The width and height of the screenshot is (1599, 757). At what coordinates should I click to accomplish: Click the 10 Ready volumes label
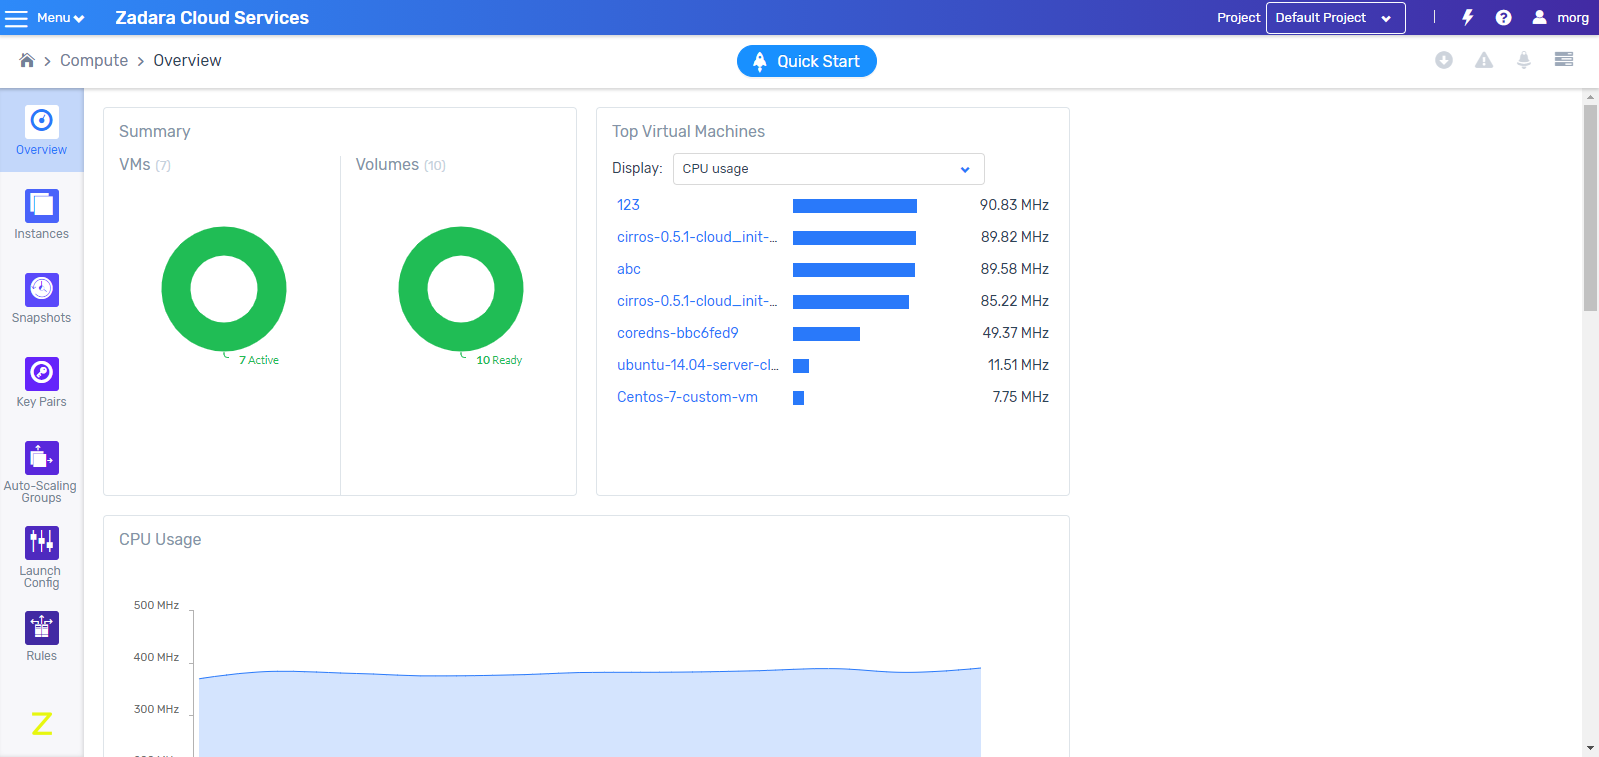(499, 360)
